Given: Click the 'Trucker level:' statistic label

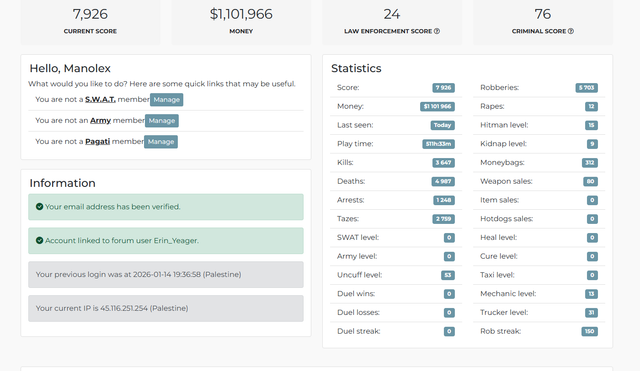Looking at the screenshot, I should [504, 312].
